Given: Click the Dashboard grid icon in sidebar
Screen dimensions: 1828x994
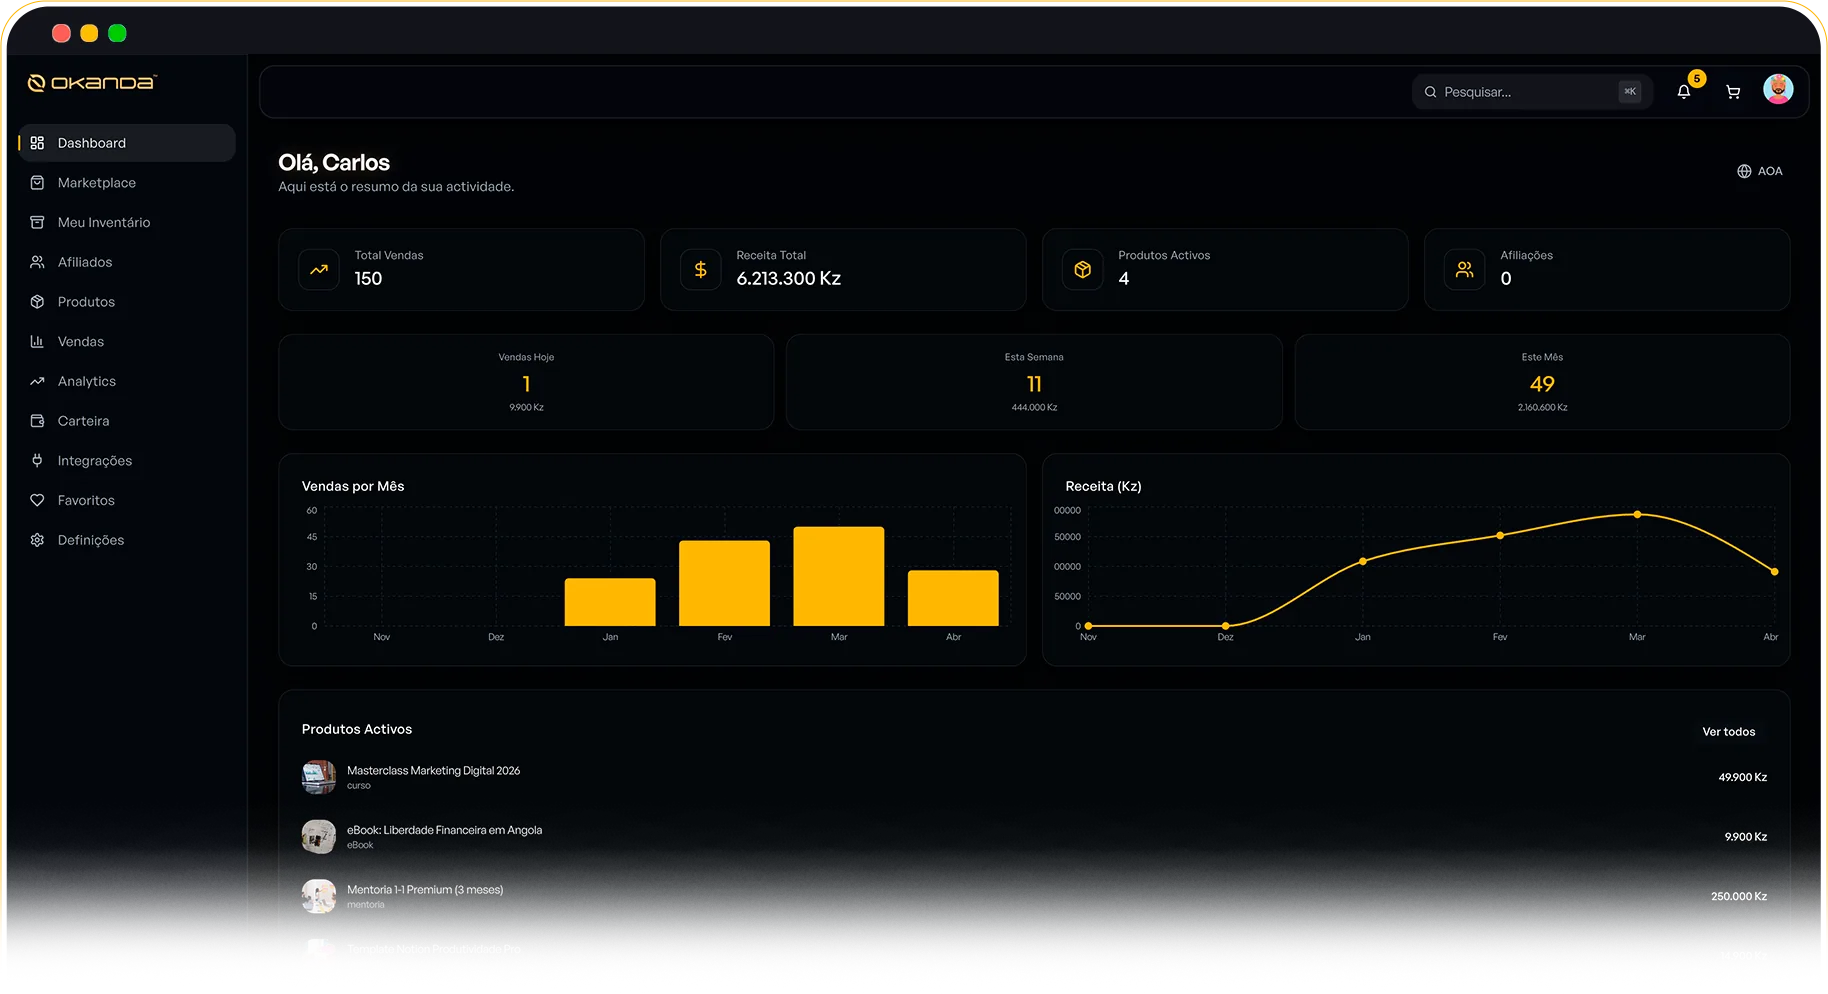Looking at the screenshot, I should [x=37, y=143].
